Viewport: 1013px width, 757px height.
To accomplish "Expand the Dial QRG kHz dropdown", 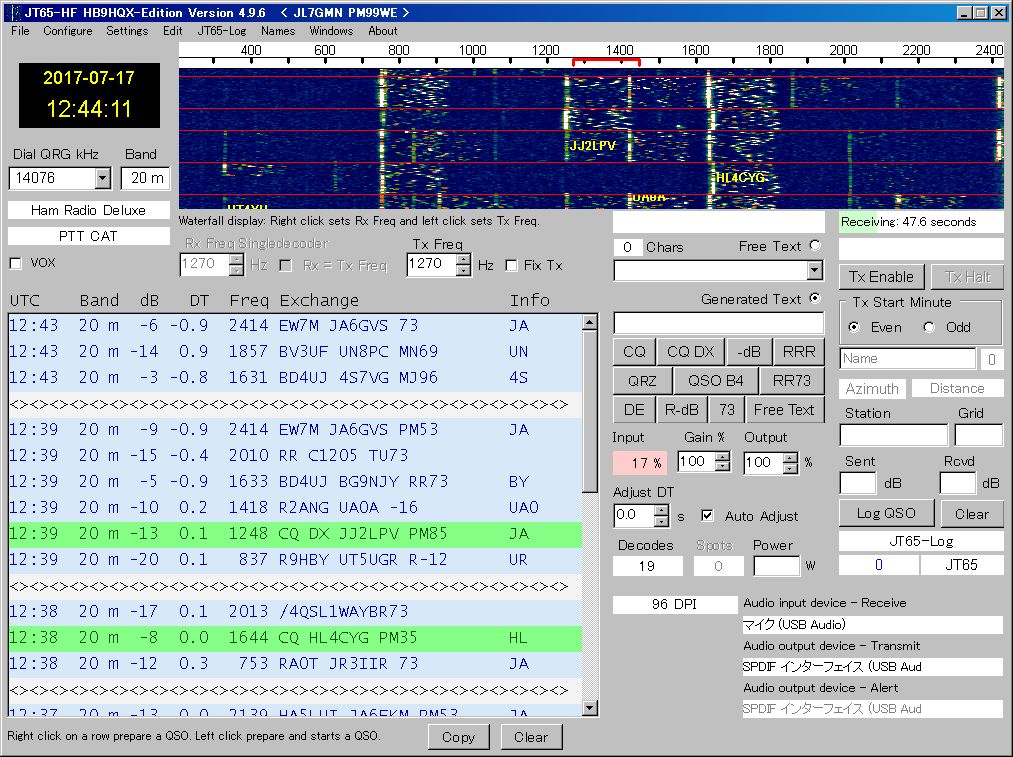I will coord(103,178).
